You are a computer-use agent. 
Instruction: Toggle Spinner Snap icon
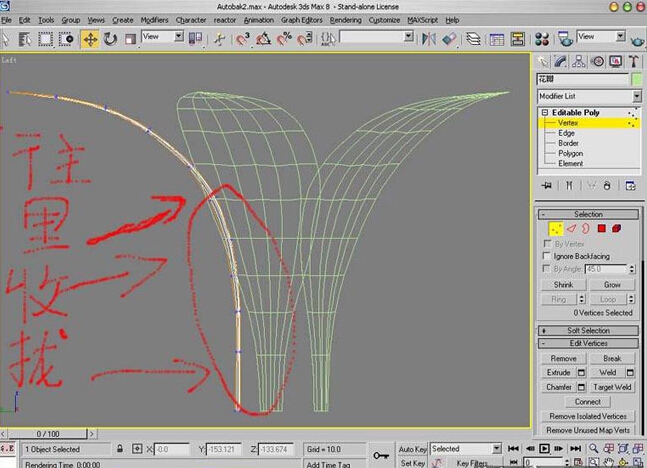[305, 39]
